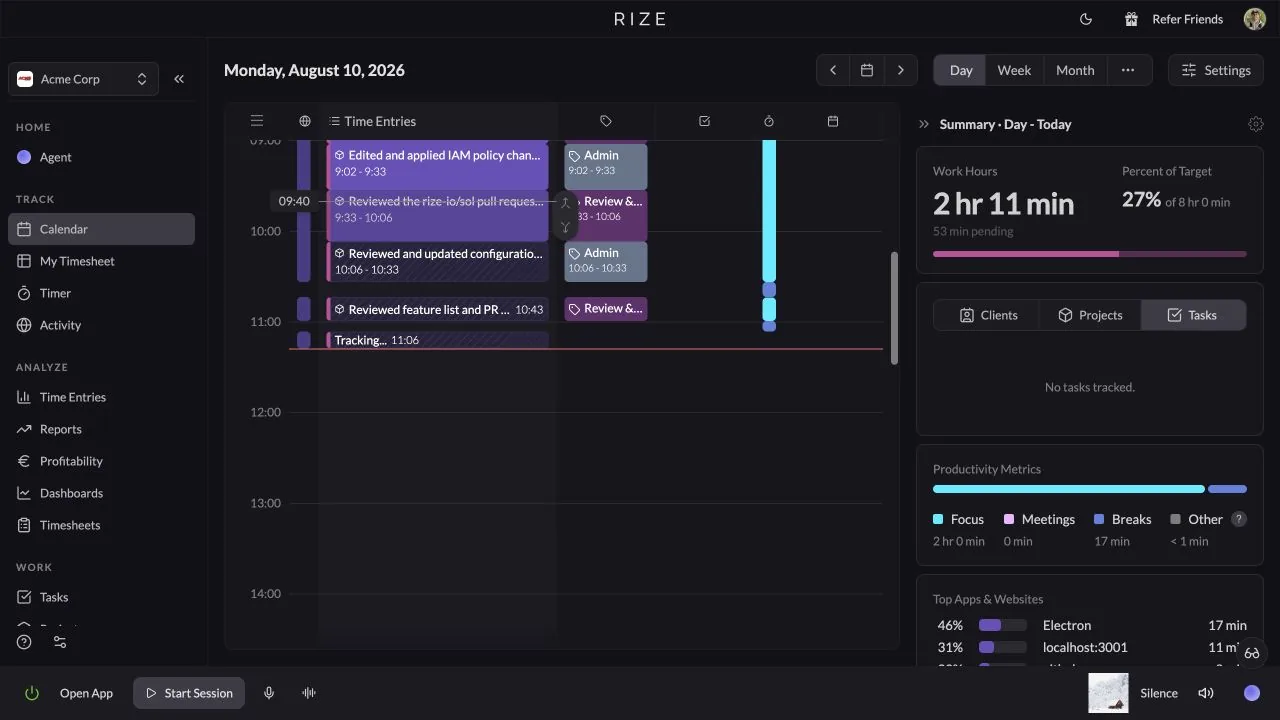Screen dimensions: 1280x720
Task: Click the green power icon
Action: [x=32, y=693]
